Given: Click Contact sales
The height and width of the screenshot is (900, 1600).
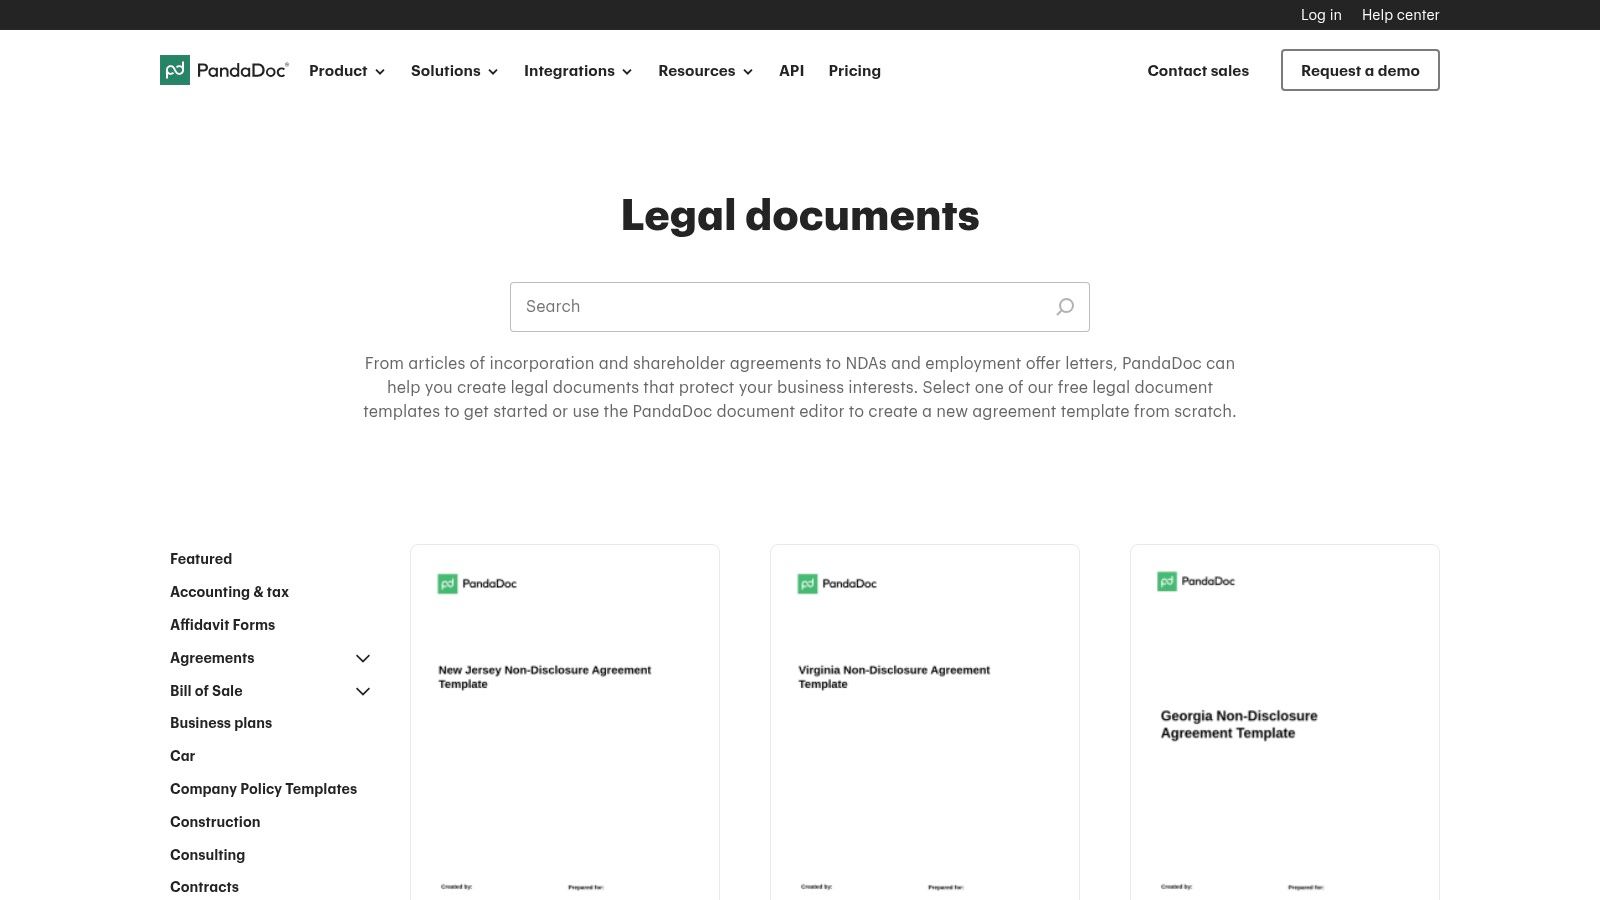Looking at the screenshot, I should (1198, 71).
